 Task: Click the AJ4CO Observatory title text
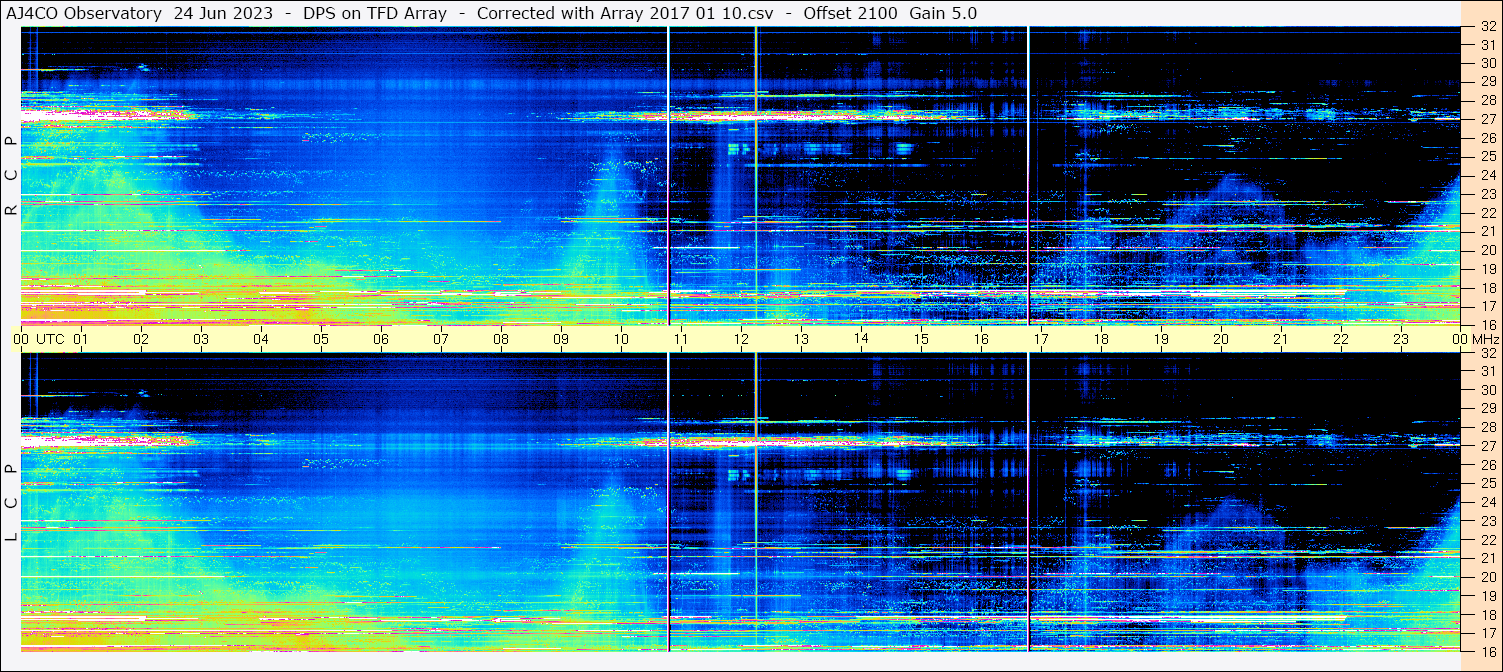[84, 13]
